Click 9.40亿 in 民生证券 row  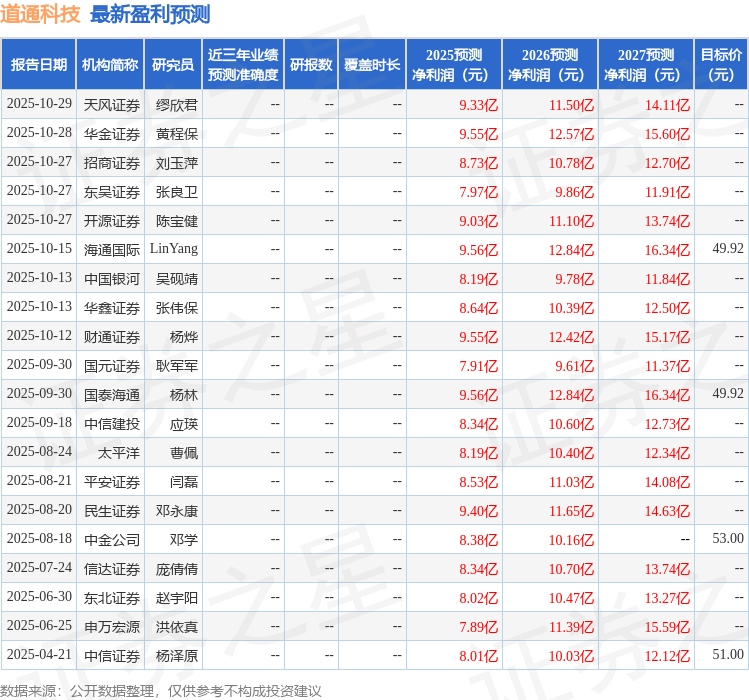click(479, 511)
